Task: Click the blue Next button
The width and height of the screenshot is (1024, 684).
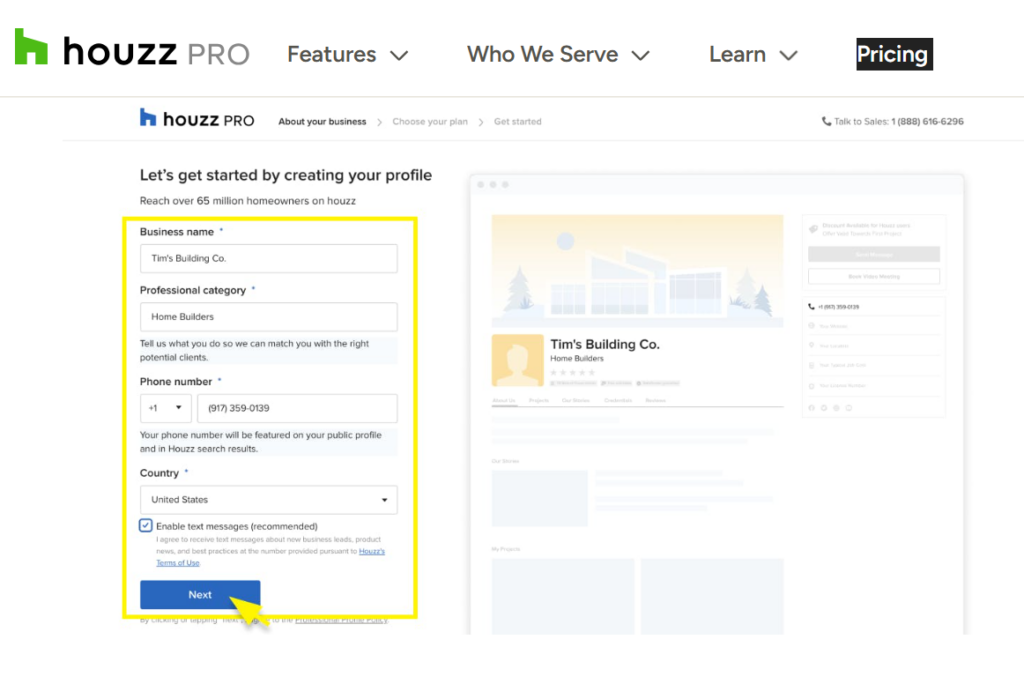Action: pos(200,595)
